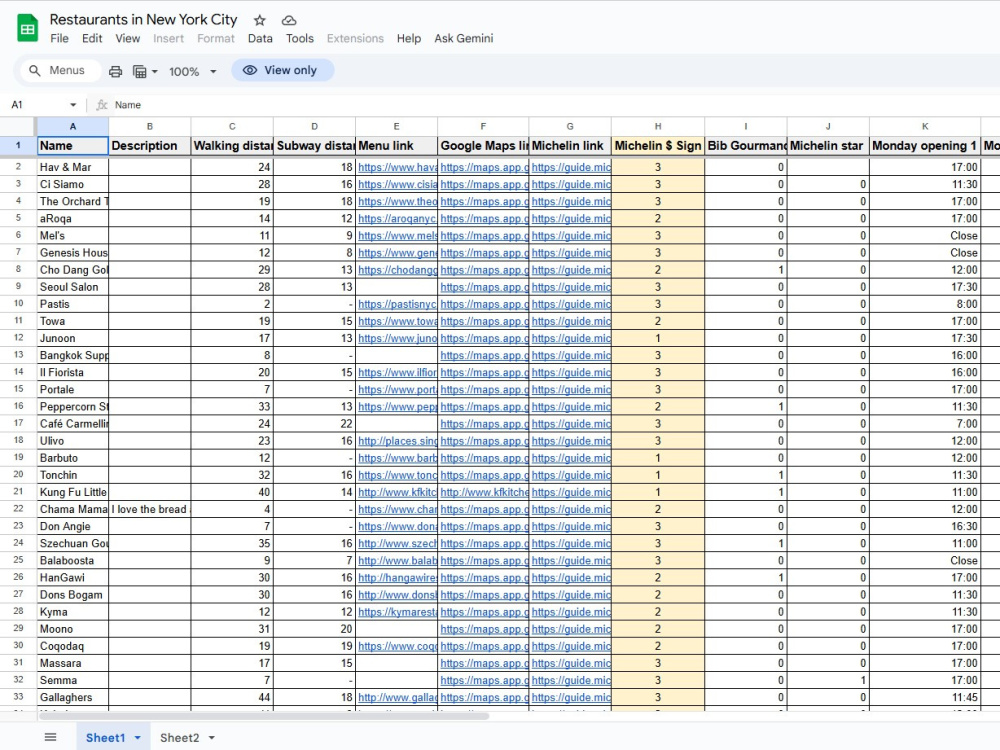Viewport: 1000px width, 750px height.
Task: Open Ci Siamo Google Maps link
Action: 483,184
